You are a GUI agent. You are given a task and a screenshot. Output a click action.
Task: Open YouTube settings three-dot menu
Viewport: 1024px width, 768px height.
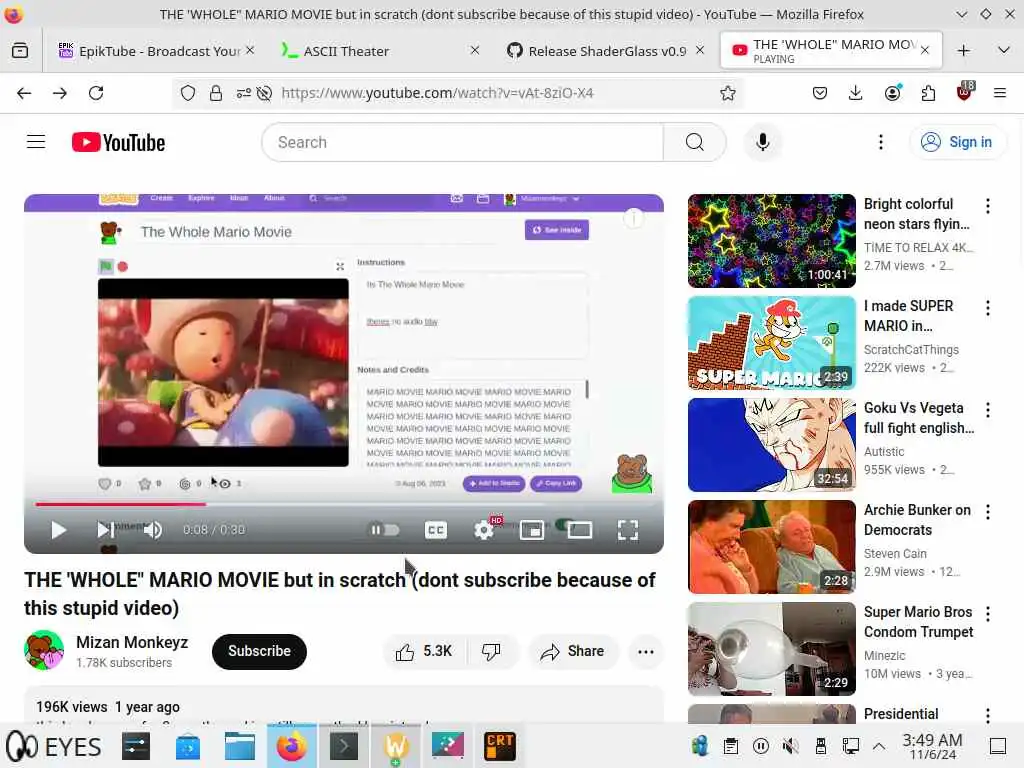point(880,142)
